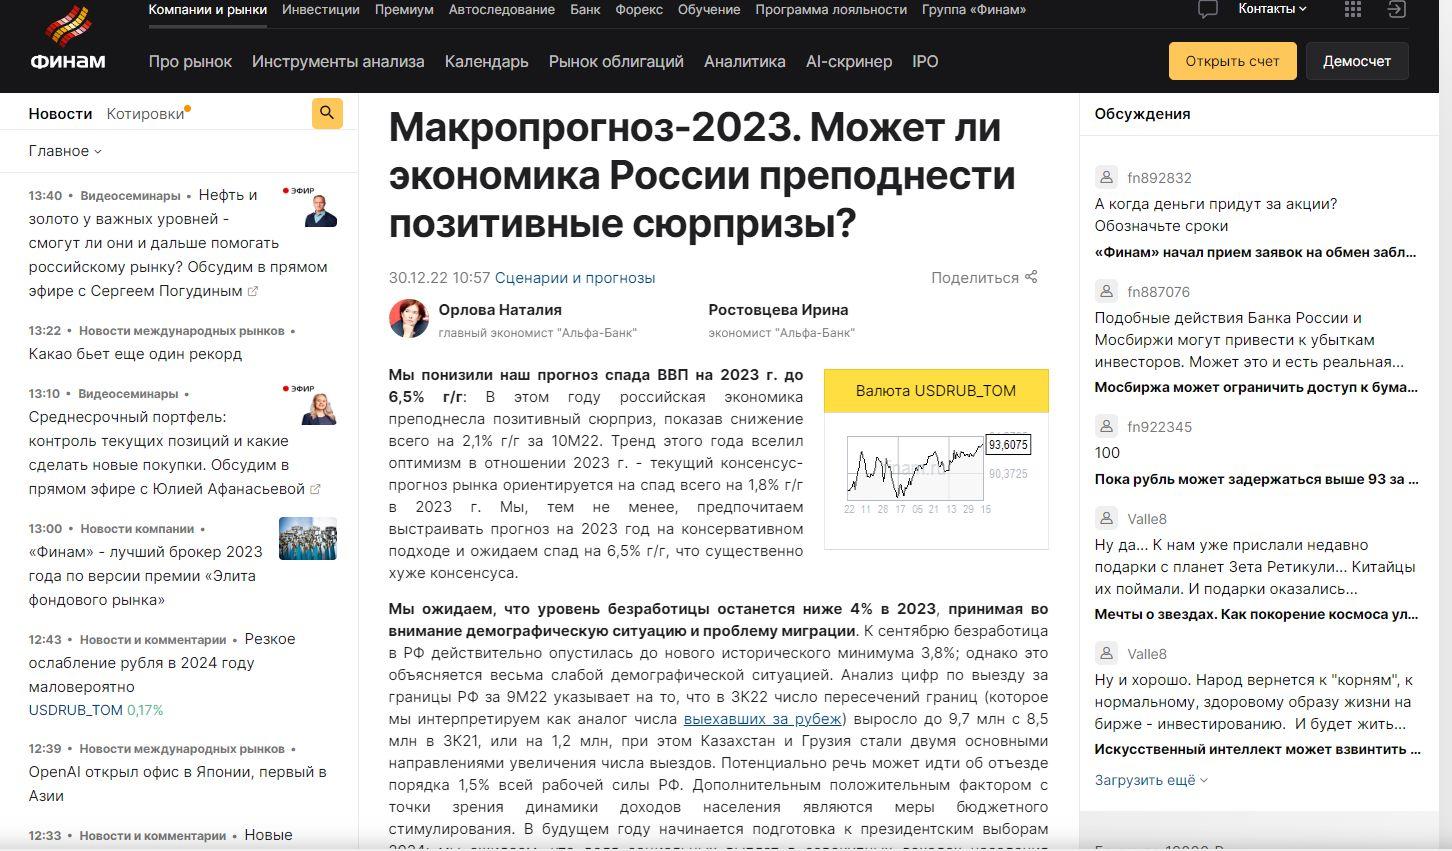This screenshot has width=1452, height=851.
Task: Open Автоследование top menu
Action: (x=502, y=10)
